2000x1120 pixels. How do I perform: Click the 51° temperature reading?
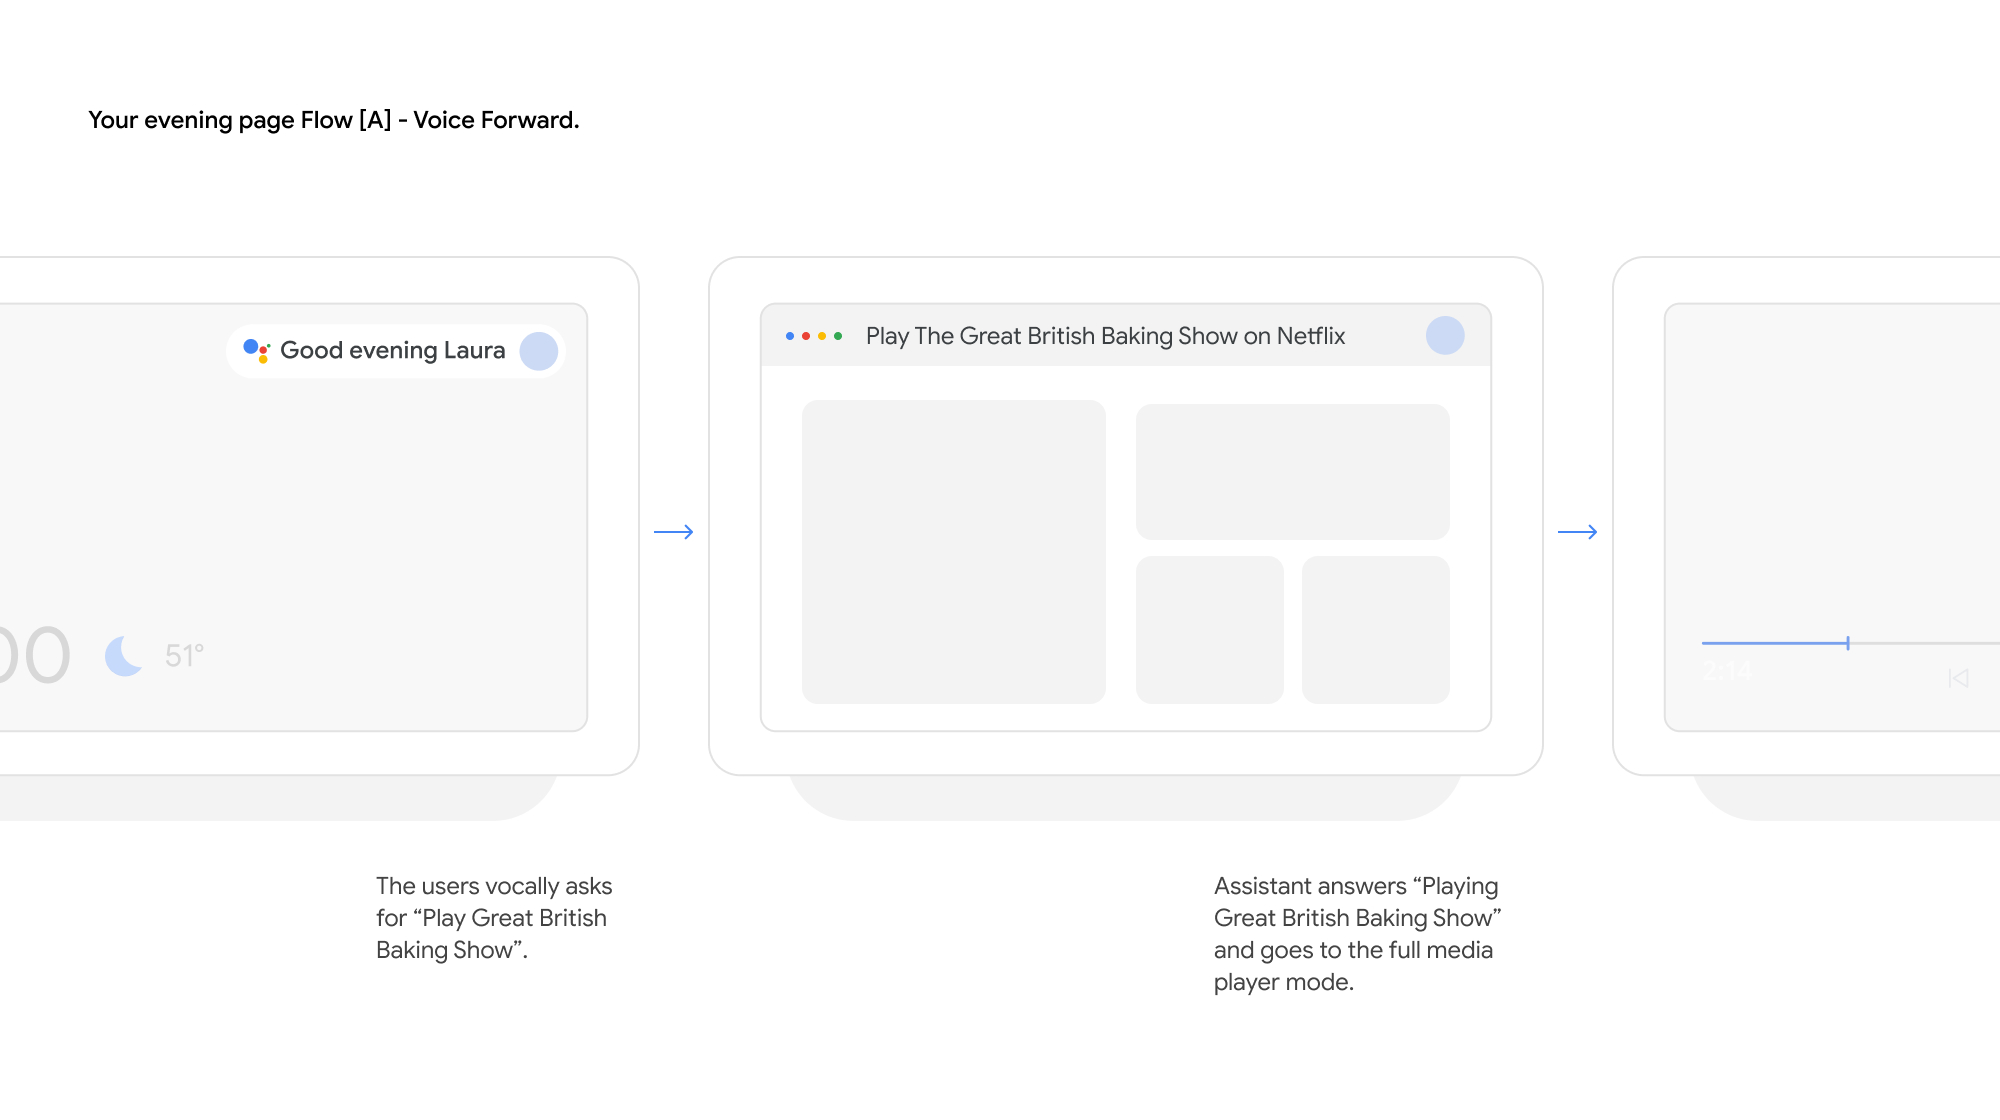(184, 656)
